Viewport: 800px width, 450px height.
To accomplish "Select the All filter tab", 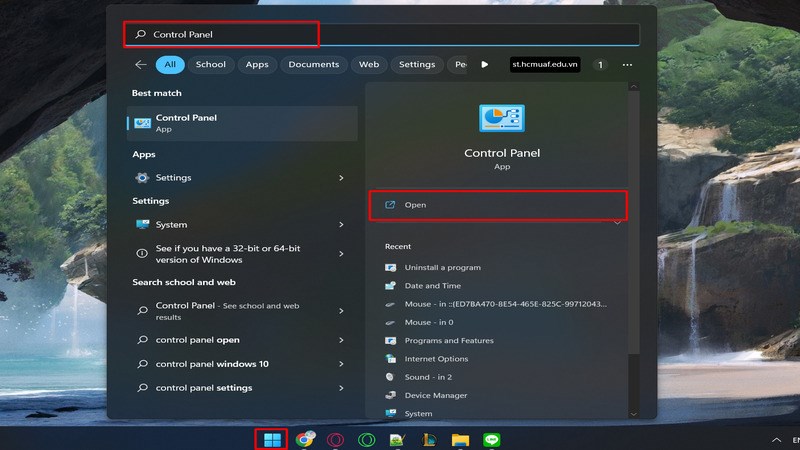I will pos(170,65).
